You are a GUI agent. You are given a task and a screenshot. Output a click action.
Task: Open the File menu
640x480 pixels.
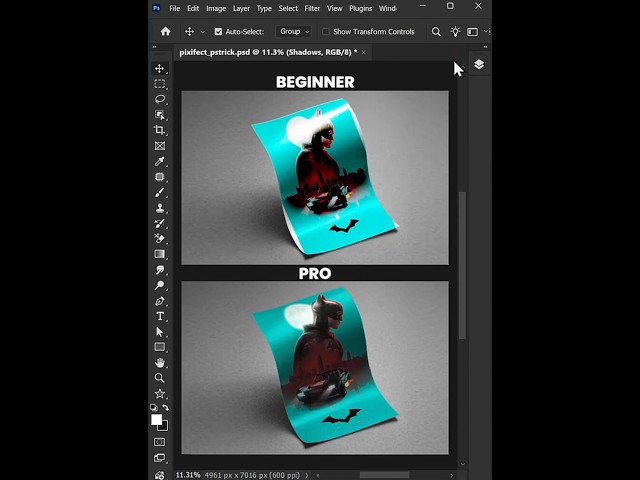(175, 8)
